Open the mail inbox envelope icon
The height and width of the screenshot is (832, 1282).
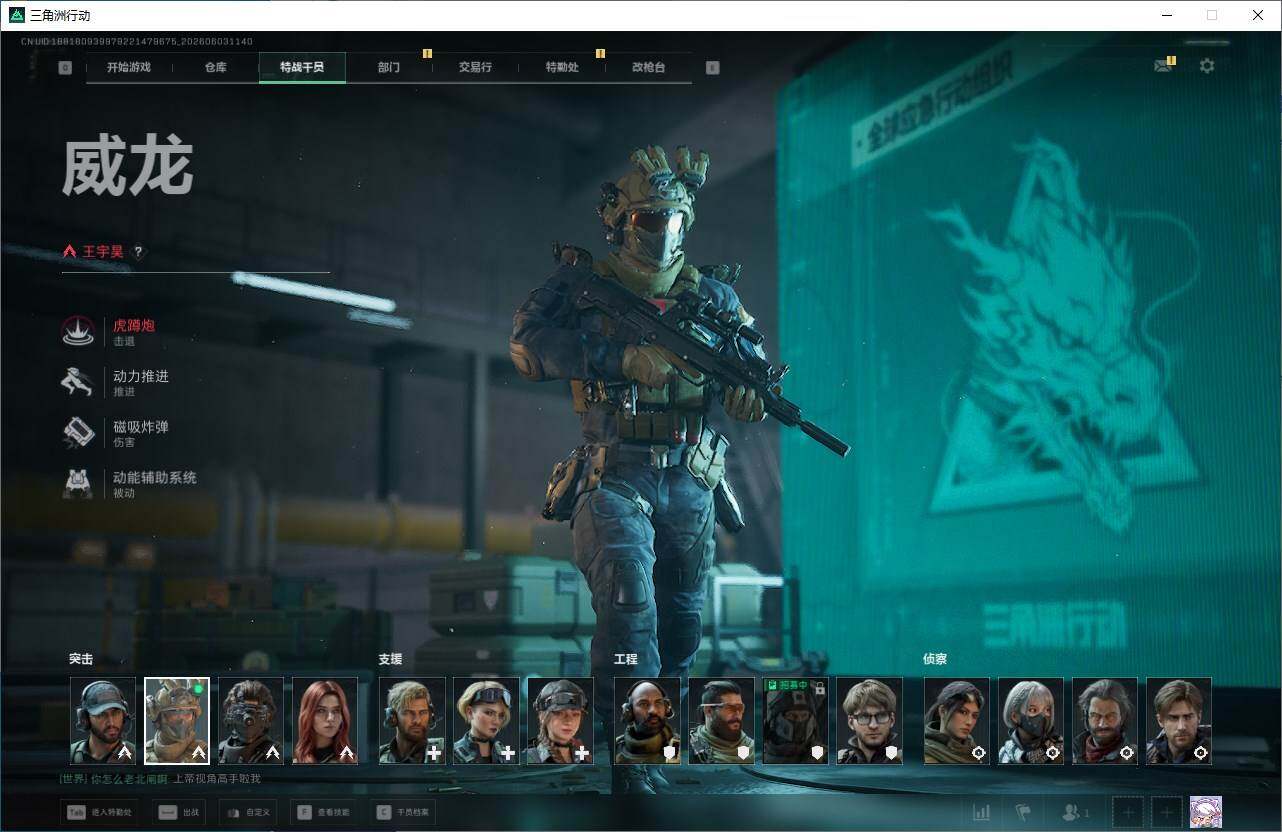[x=1162, y=66]
